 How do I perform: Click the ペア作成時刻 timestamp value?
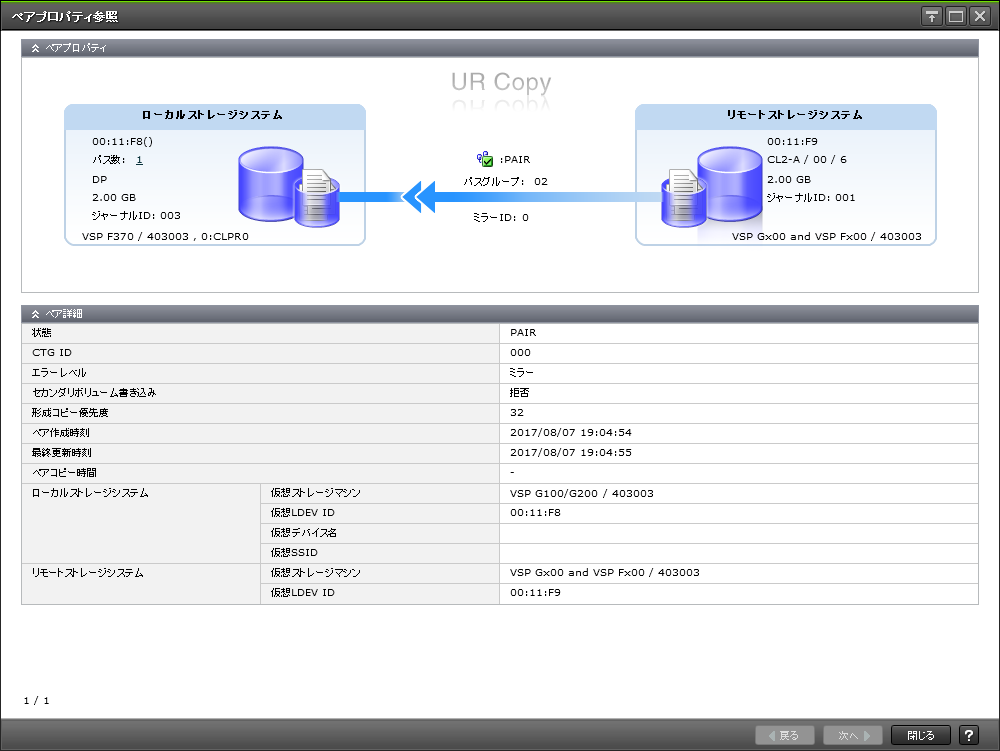click(570, 433)
